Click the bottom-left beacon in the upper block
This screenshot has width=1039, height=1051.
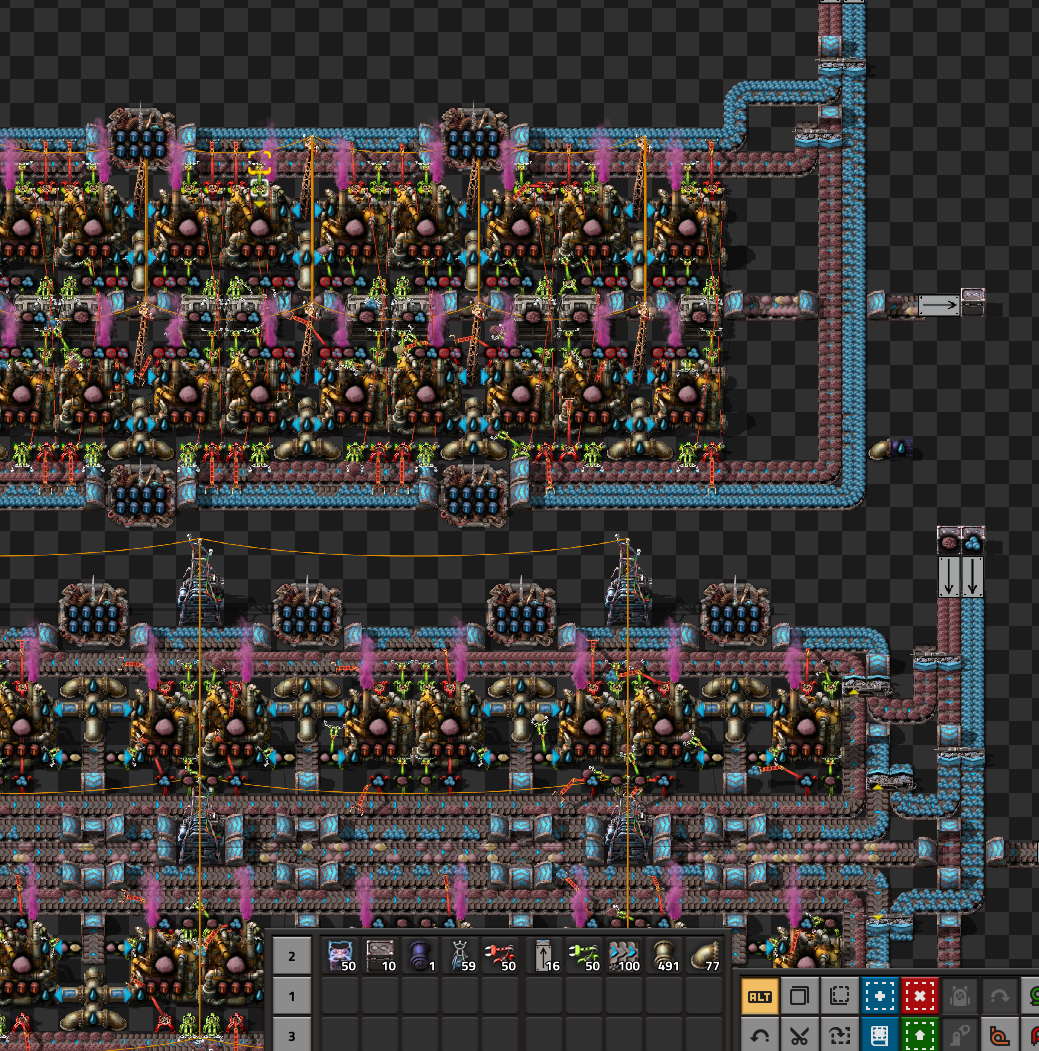(x=141, y=495)
